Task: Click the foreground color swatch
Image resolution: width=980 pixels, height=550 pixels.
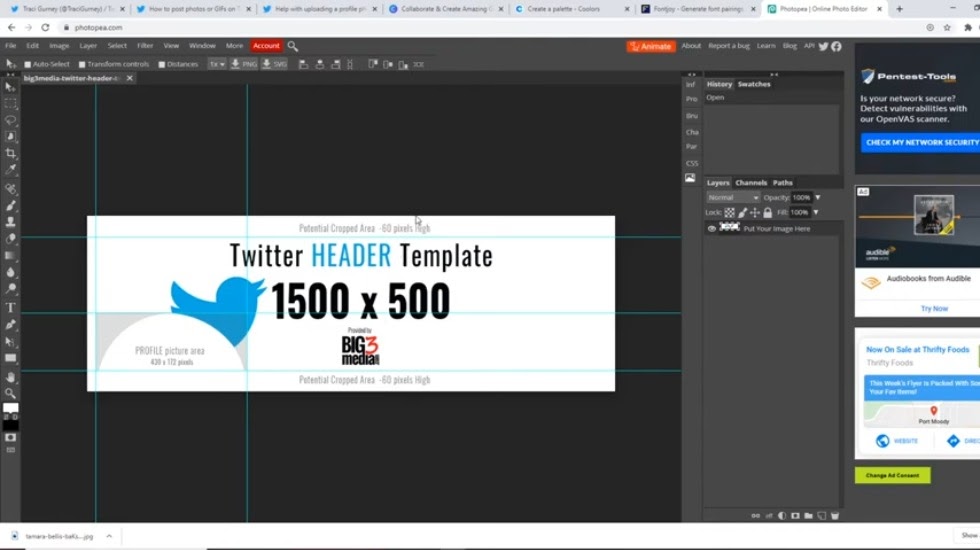Action: (x=11, y=408)
